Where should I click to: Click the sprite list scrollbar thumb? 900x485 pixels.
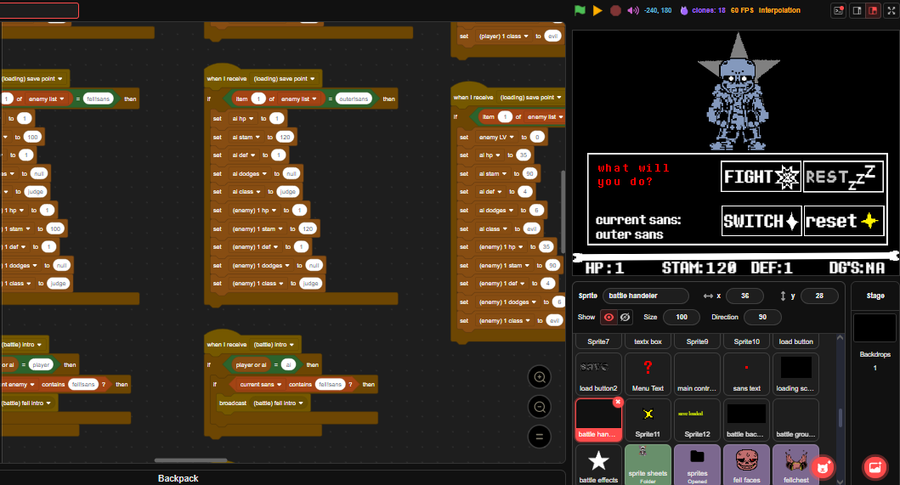click(x=840, y=418)
